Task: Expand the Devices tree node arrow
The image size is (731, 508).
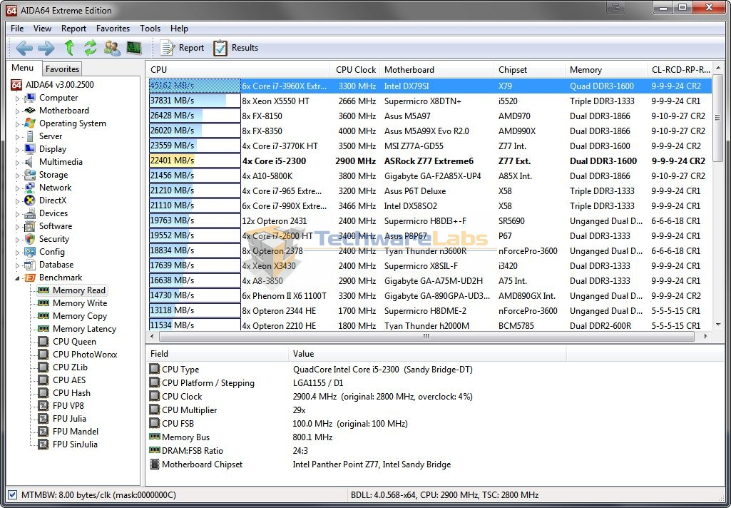Action: [x=17, y=213]
